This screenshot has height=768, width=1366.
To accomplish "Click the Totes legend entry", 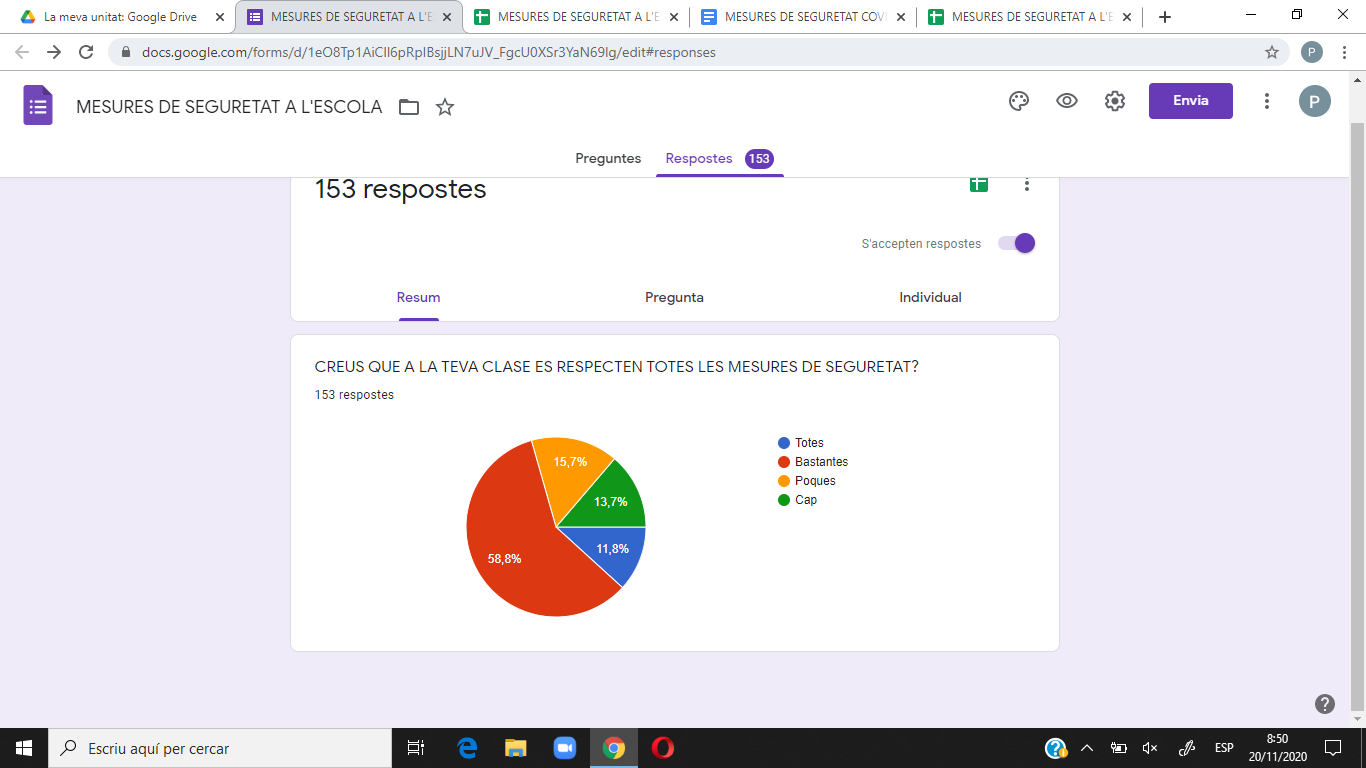I will tap(801, 443).
